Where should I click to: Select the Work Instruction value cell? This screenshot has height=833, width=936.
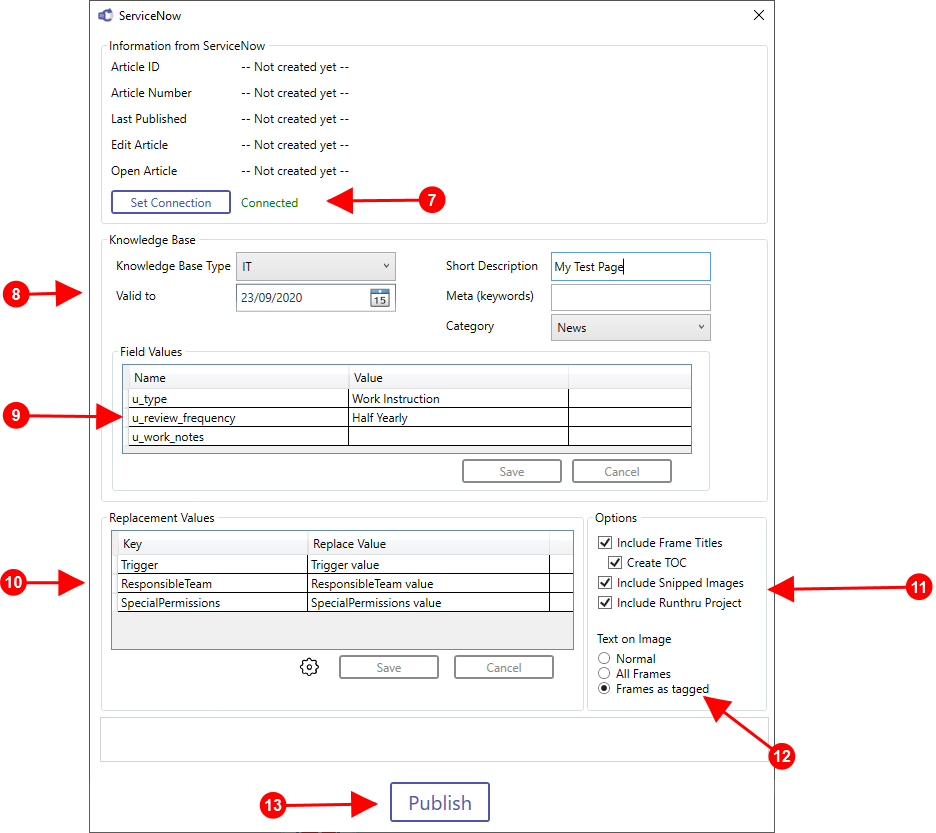[x=458, y=399]
